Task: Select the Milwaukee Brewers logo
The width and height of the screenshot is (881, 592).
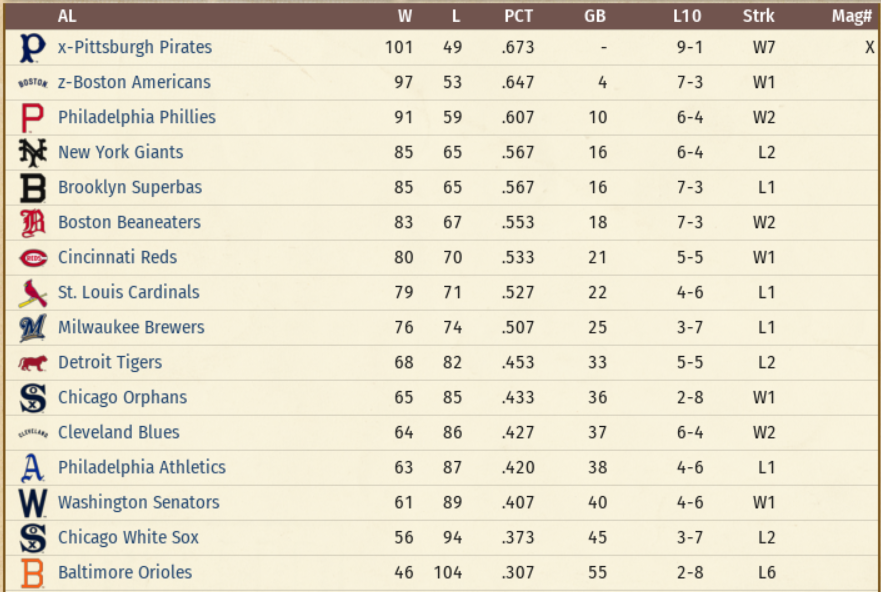Action: (32, 327)
